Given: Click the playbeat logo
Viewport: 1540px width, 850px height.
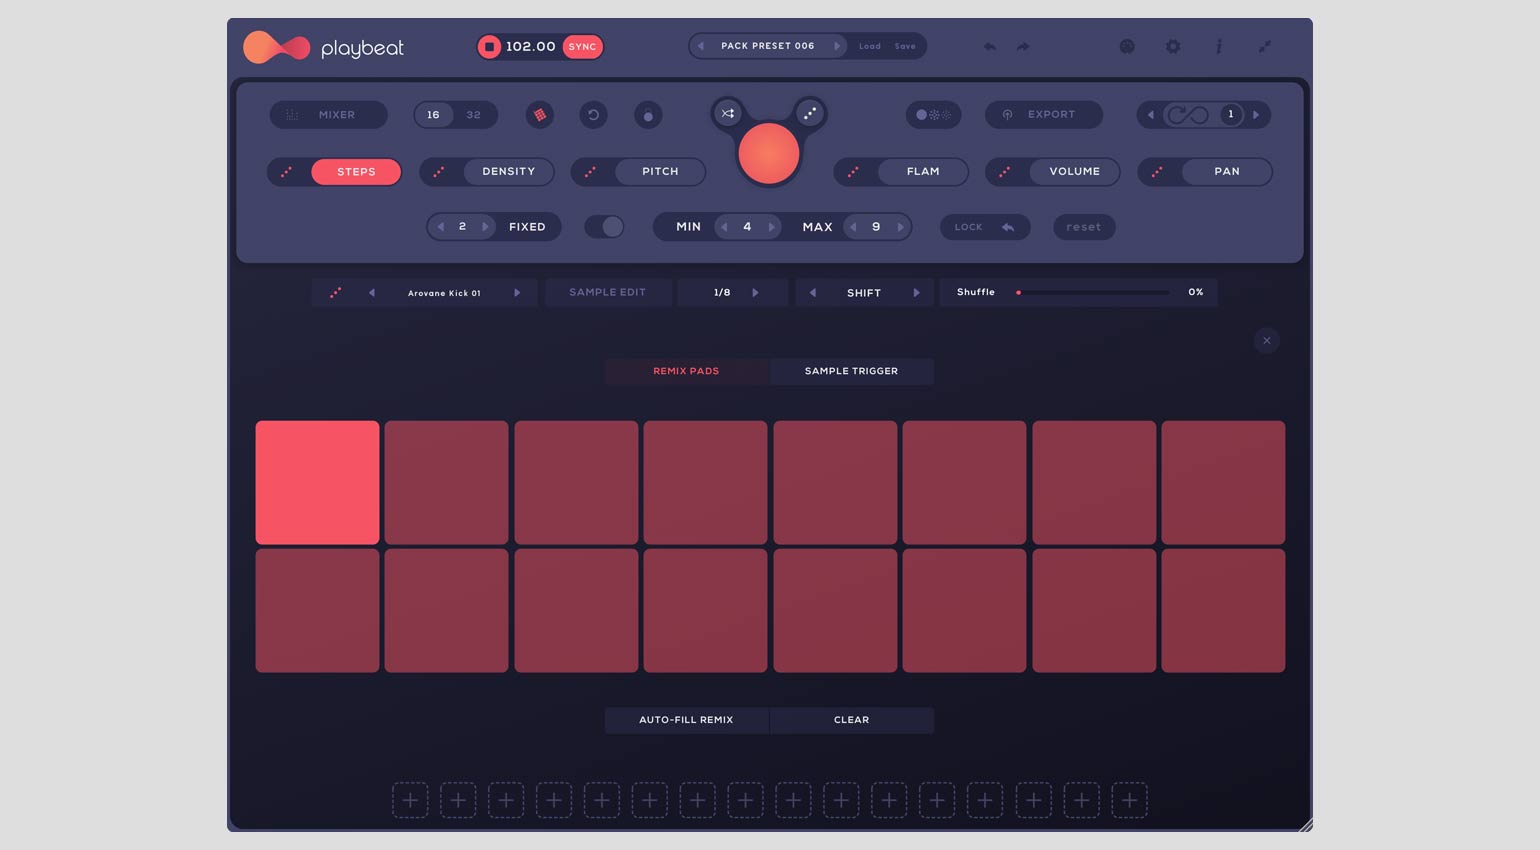Looking at the screenshot, I should point(324,48).
